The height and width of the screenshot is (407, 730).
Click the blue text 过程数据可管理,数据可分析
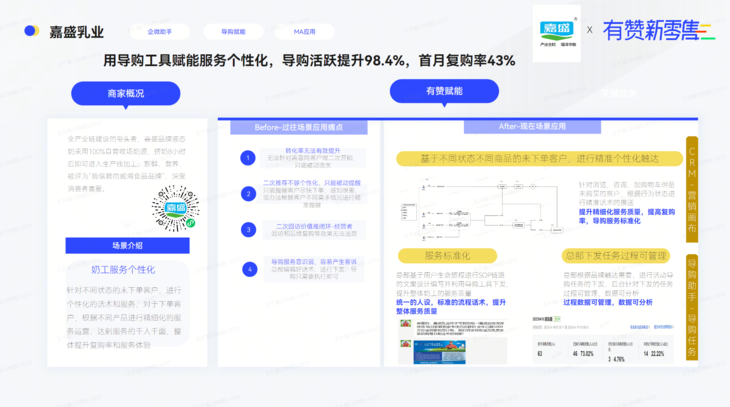(x=608, y=302)
